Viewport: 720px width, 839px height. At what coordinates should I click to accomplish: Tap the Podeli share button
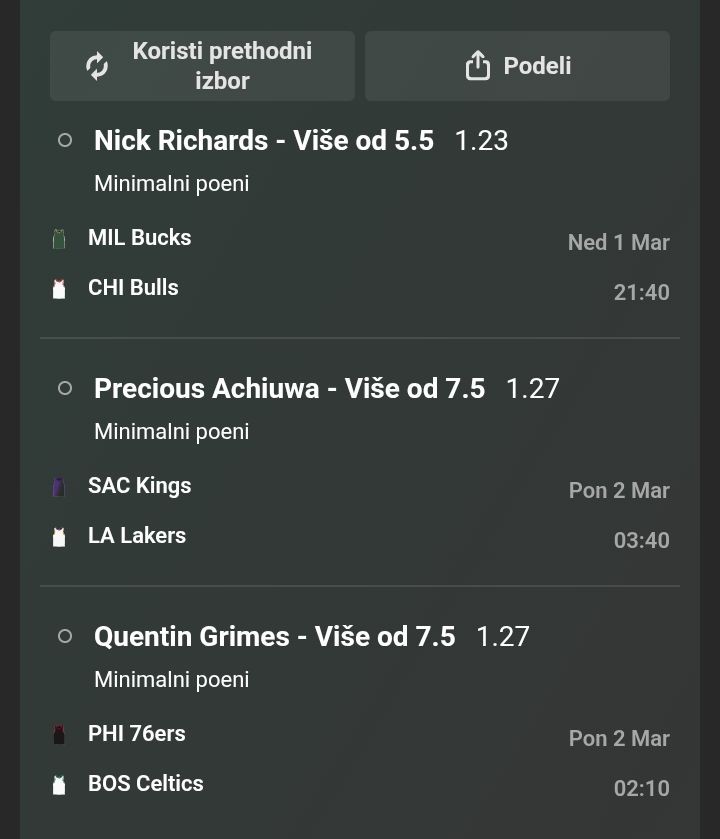[x=517, y=66]
